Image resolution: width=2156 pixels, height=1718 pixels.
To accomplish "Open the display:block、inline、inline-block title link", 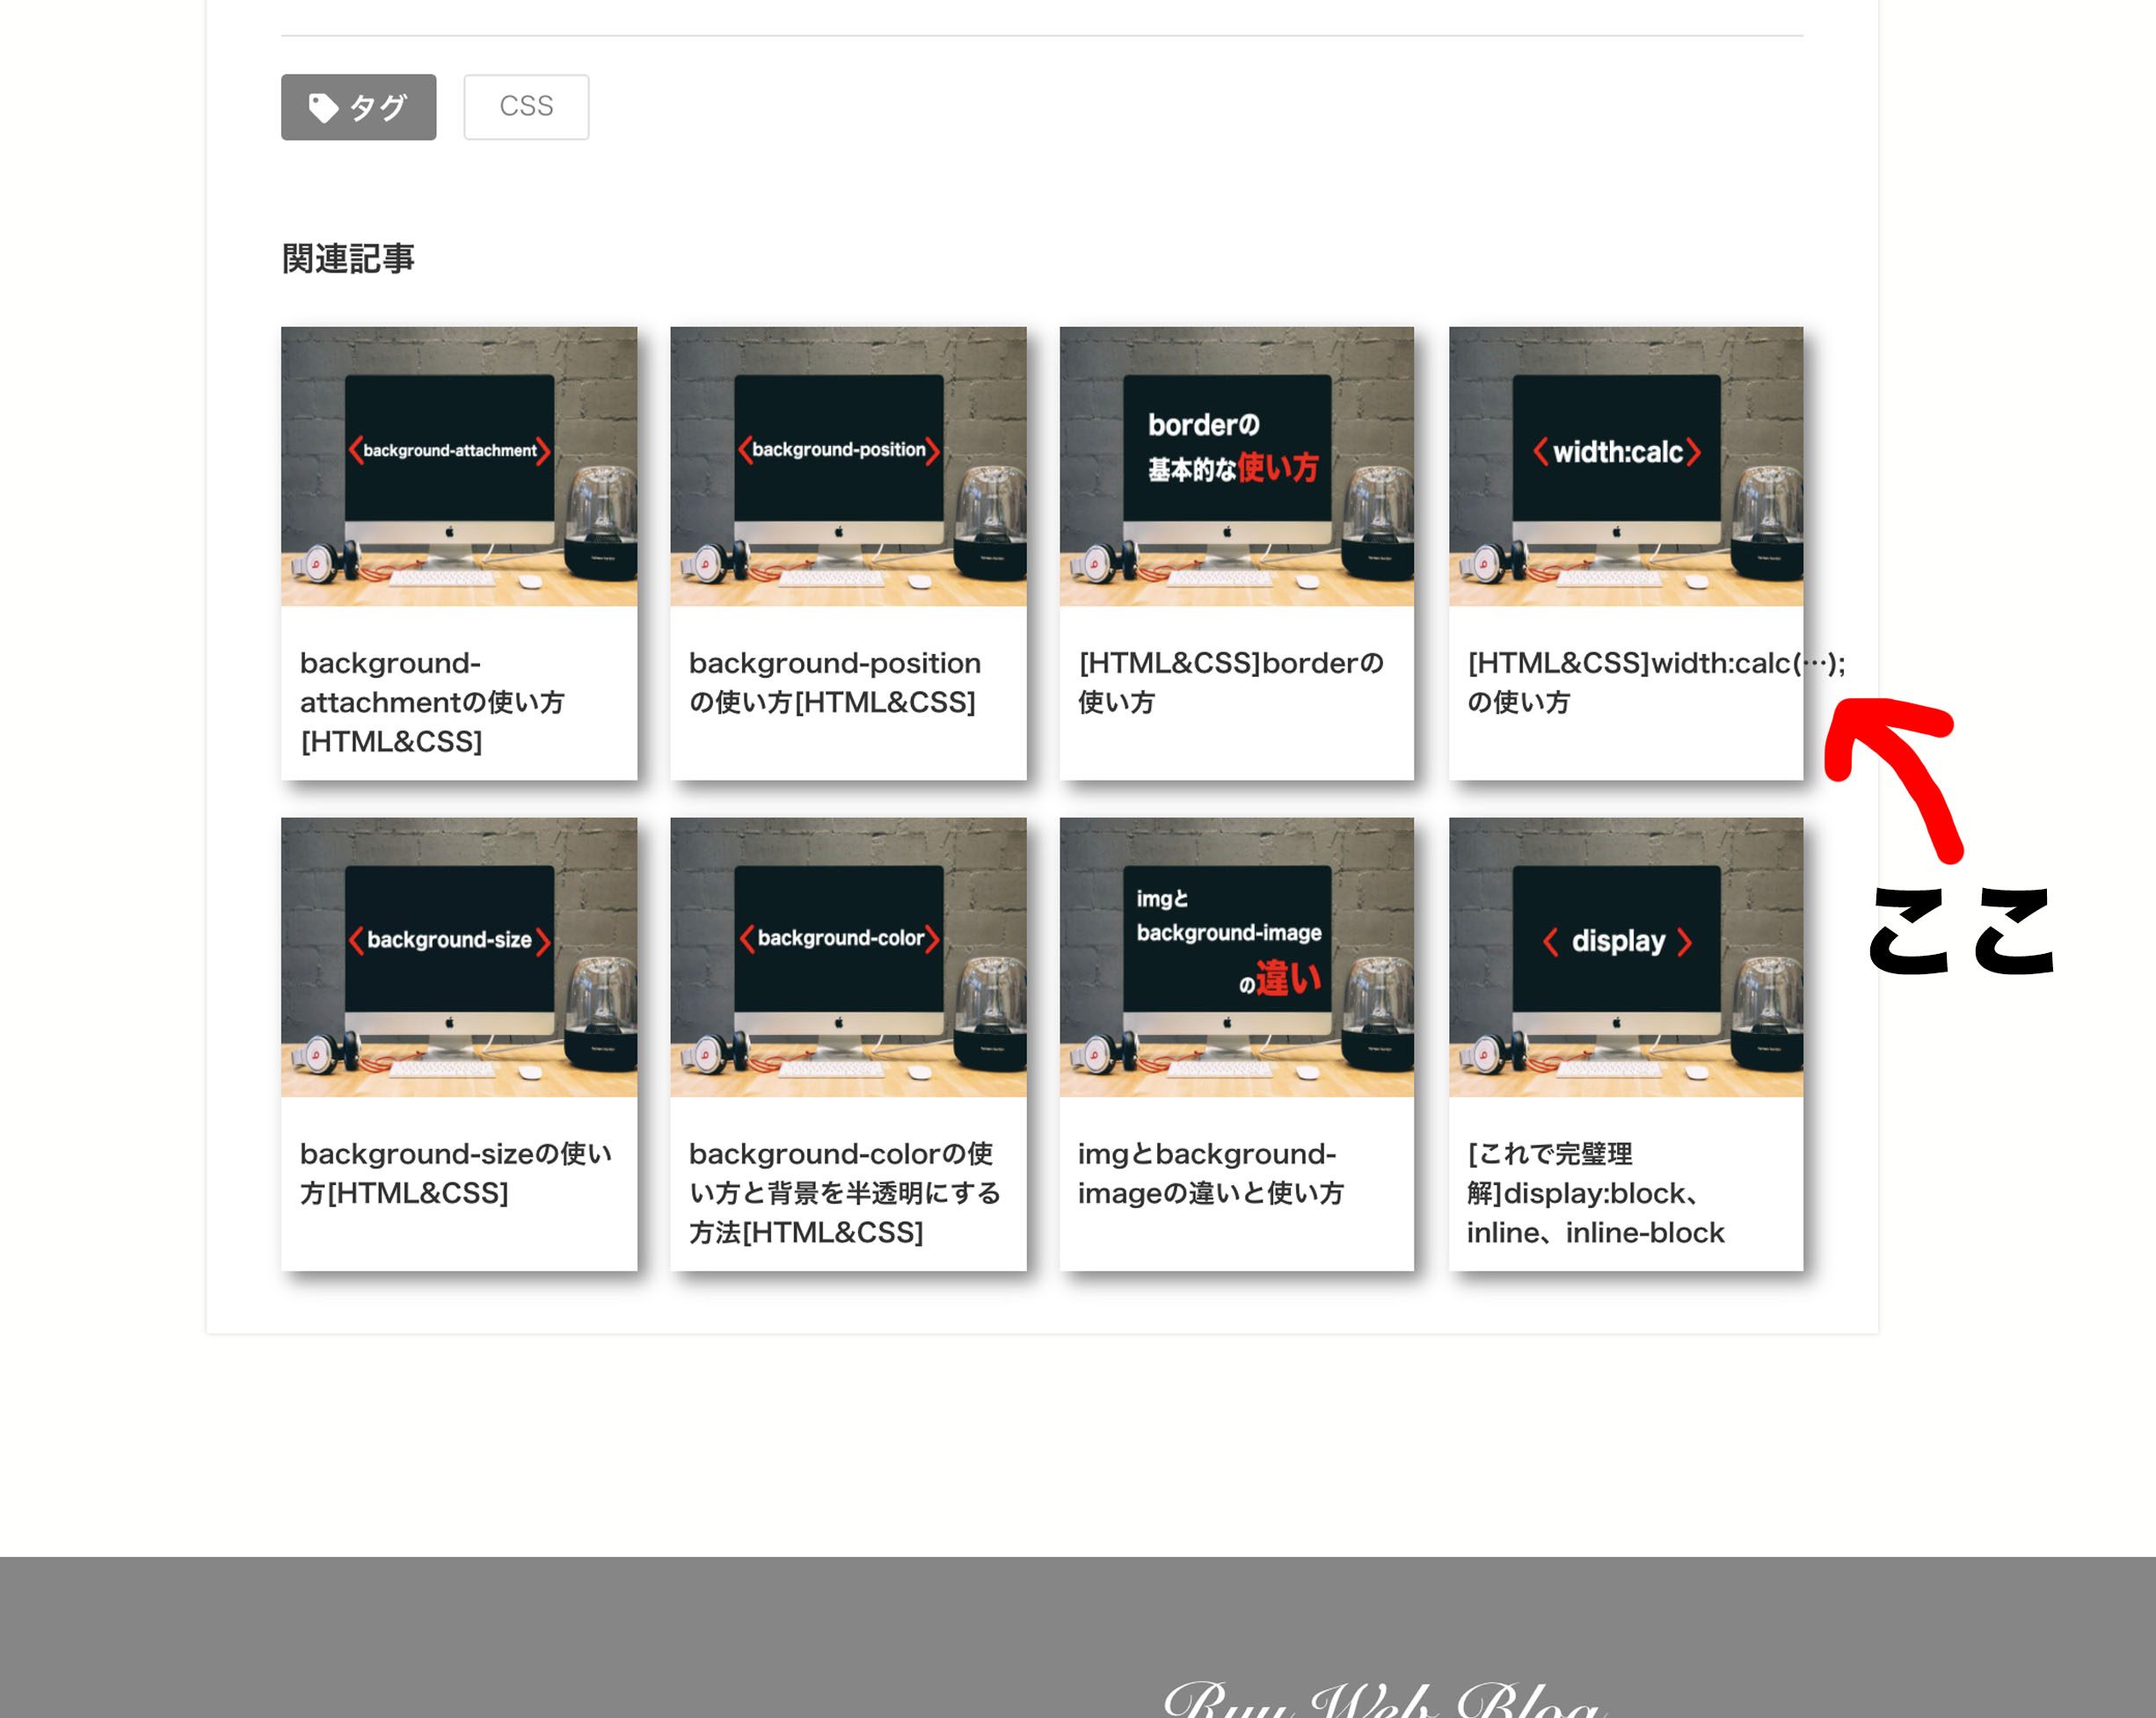I will click(1596, 1194).
